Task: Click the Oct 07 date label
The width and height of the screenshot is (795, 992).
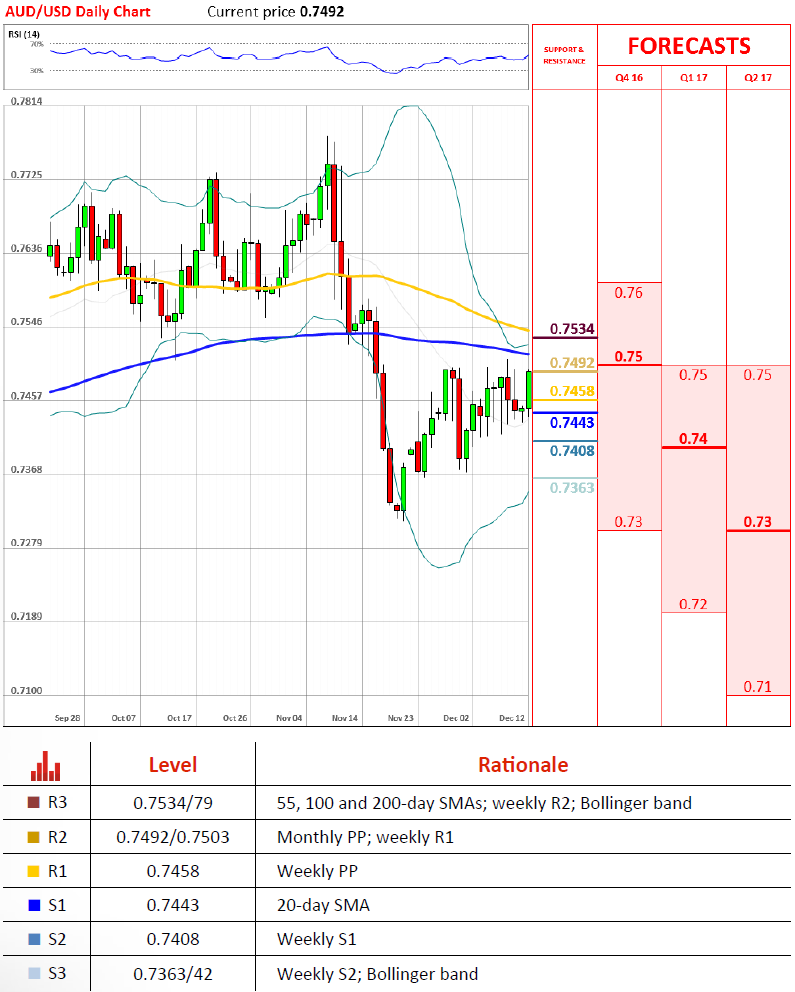Action: click(x=123, y=718)
